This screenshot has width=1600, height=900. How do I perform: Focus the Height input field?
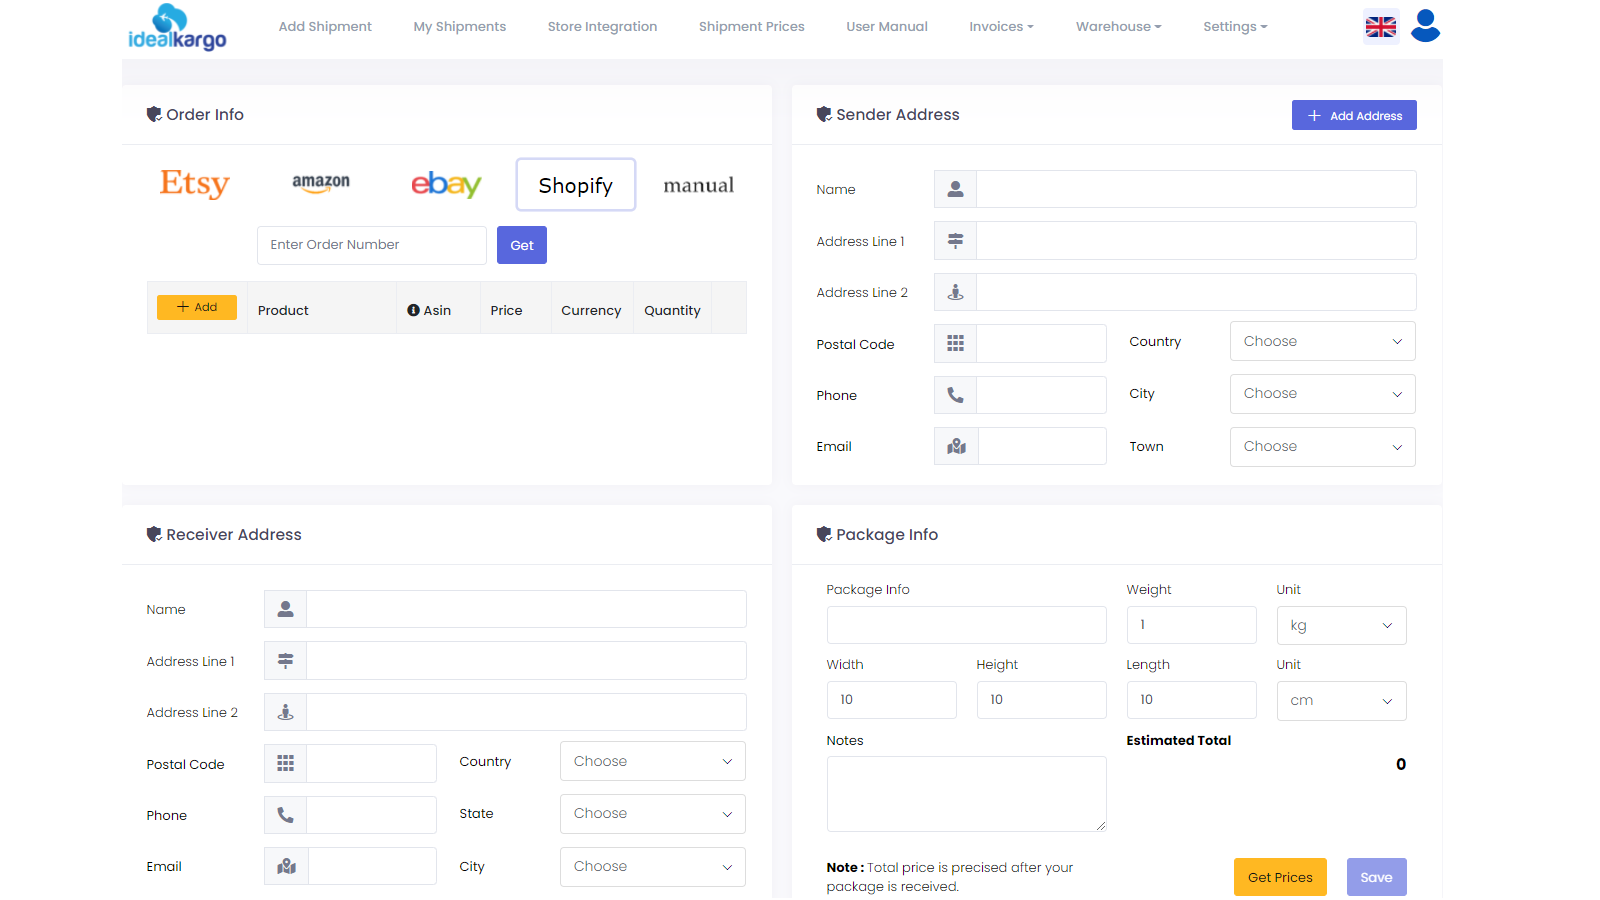pyautogui.click(x=1041, y=700)
